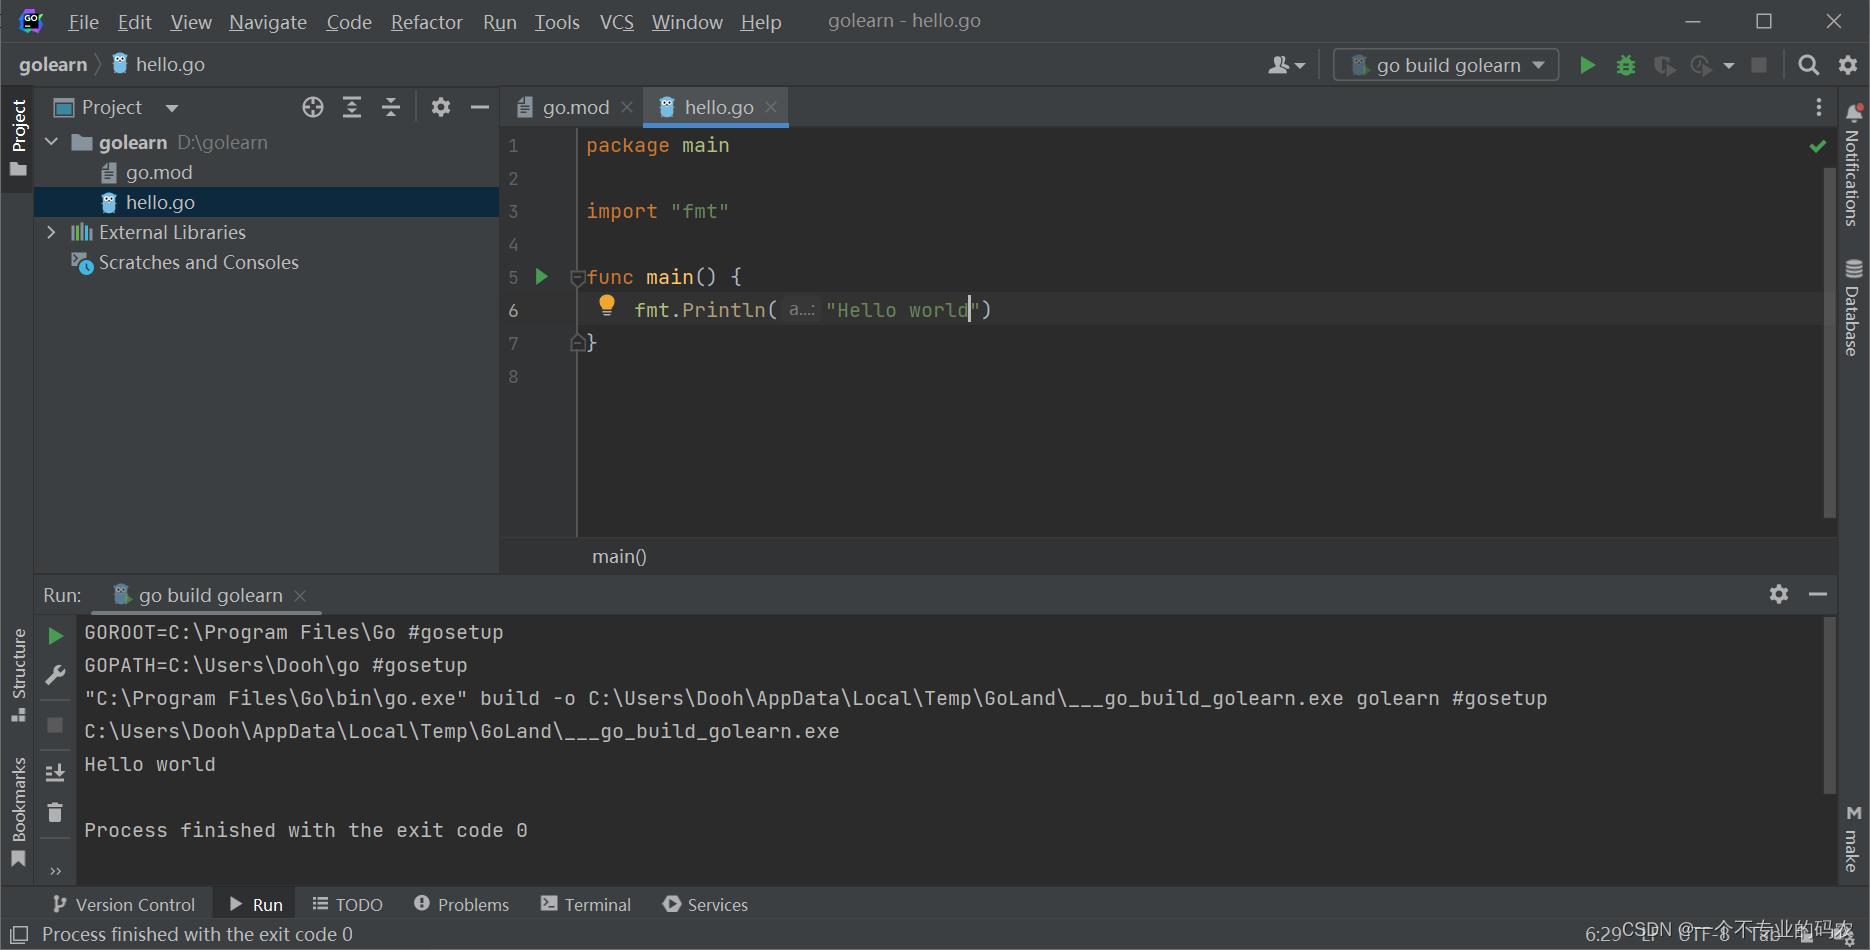Open IDE settings gear in top toolbar
1870x950 pixels.
coord(1848,65)
